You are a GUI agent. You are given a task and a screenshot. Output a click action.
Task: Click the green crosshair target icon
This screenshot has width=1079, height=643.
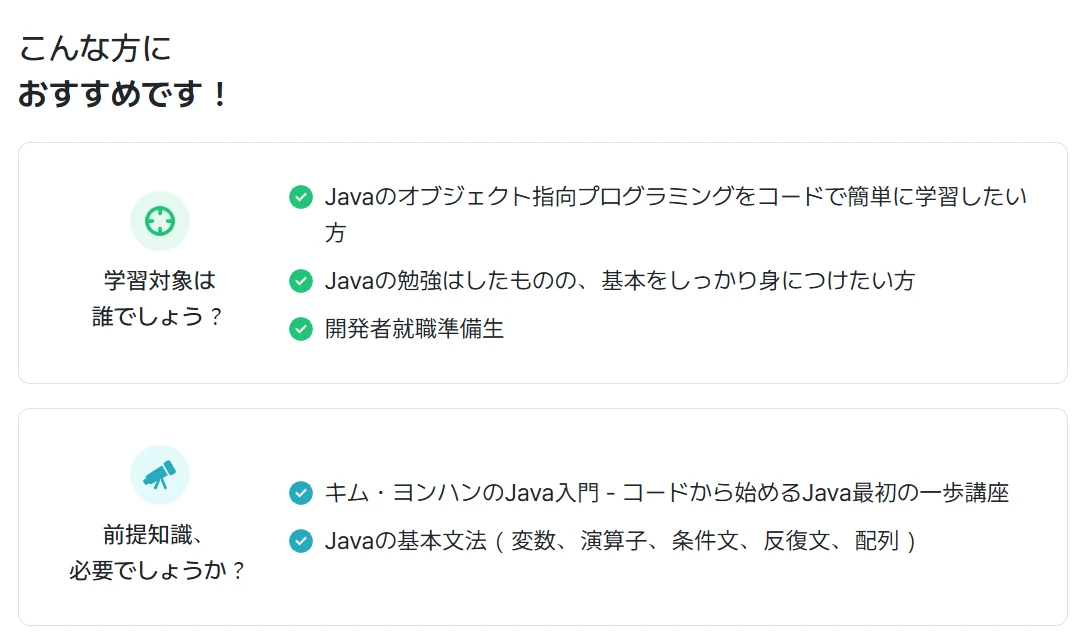point(160,221)
